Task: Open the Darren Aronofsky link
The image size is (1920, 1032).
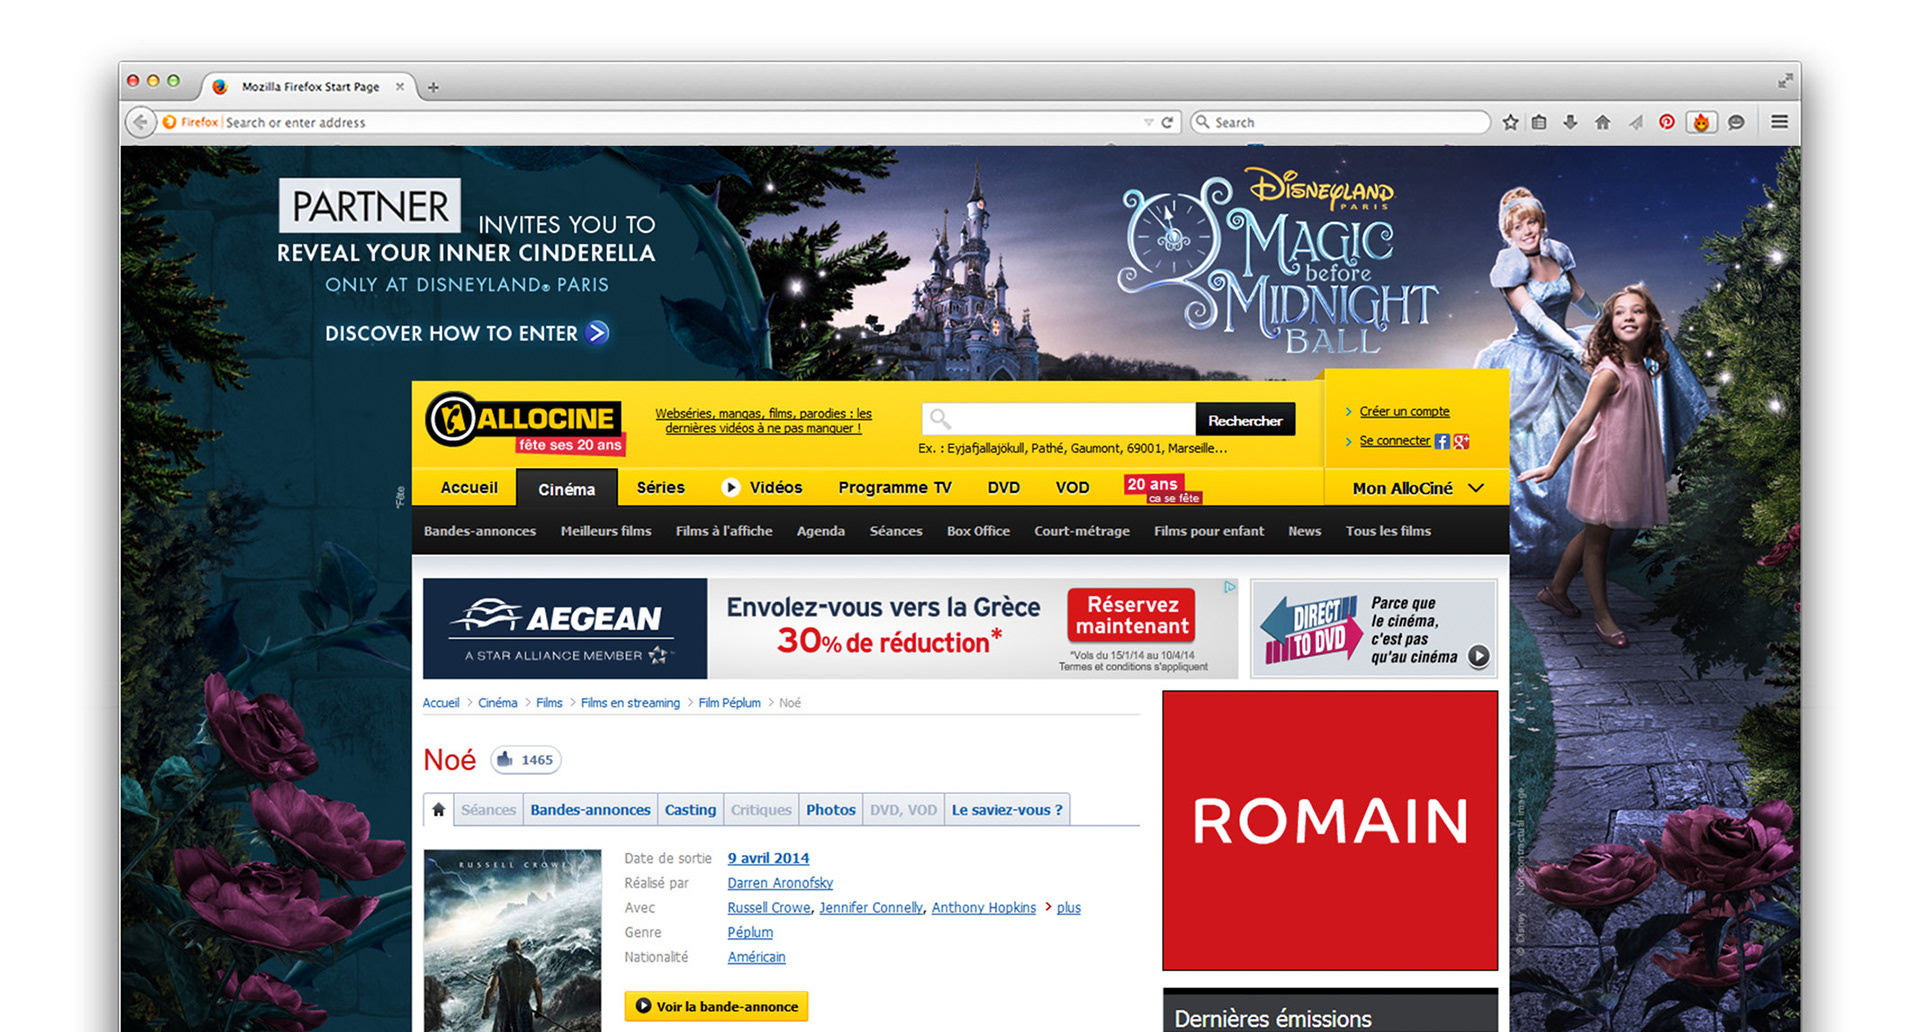Action: [780, 883]
